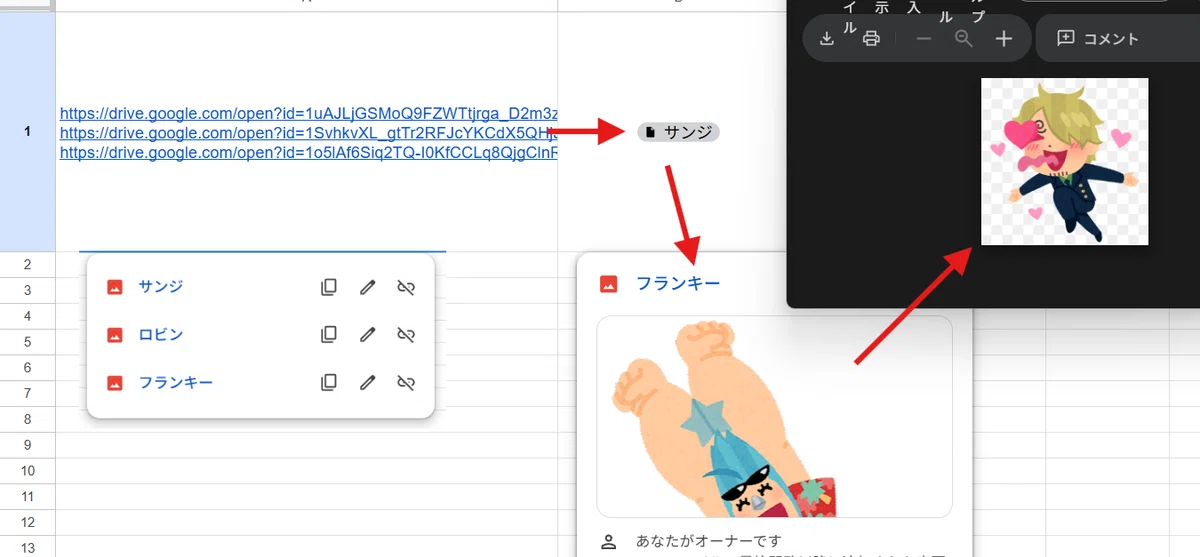1200x557 pixels.
Task: Click the red image icon beside ロビン
Action: coord(115,335)
